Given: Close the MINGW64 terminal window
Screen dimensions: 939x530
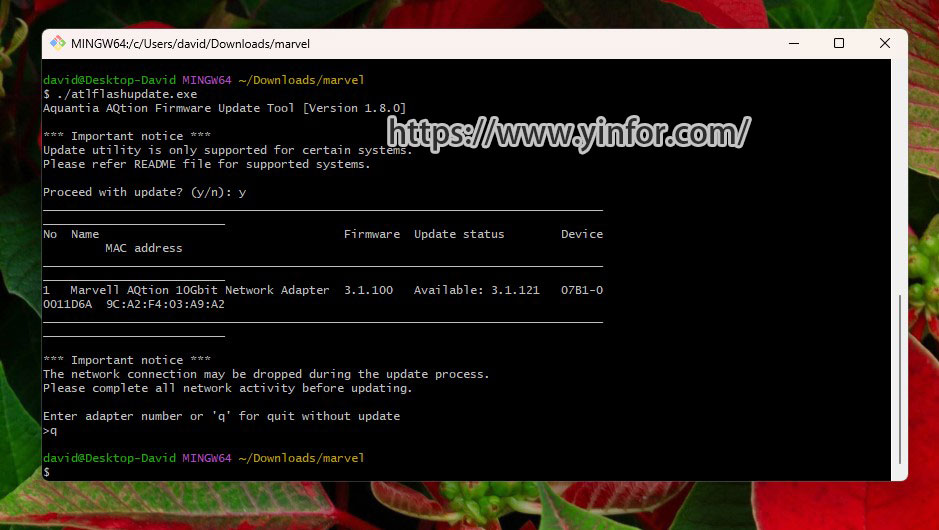Looking at the screenshot, I should point(885,43).
